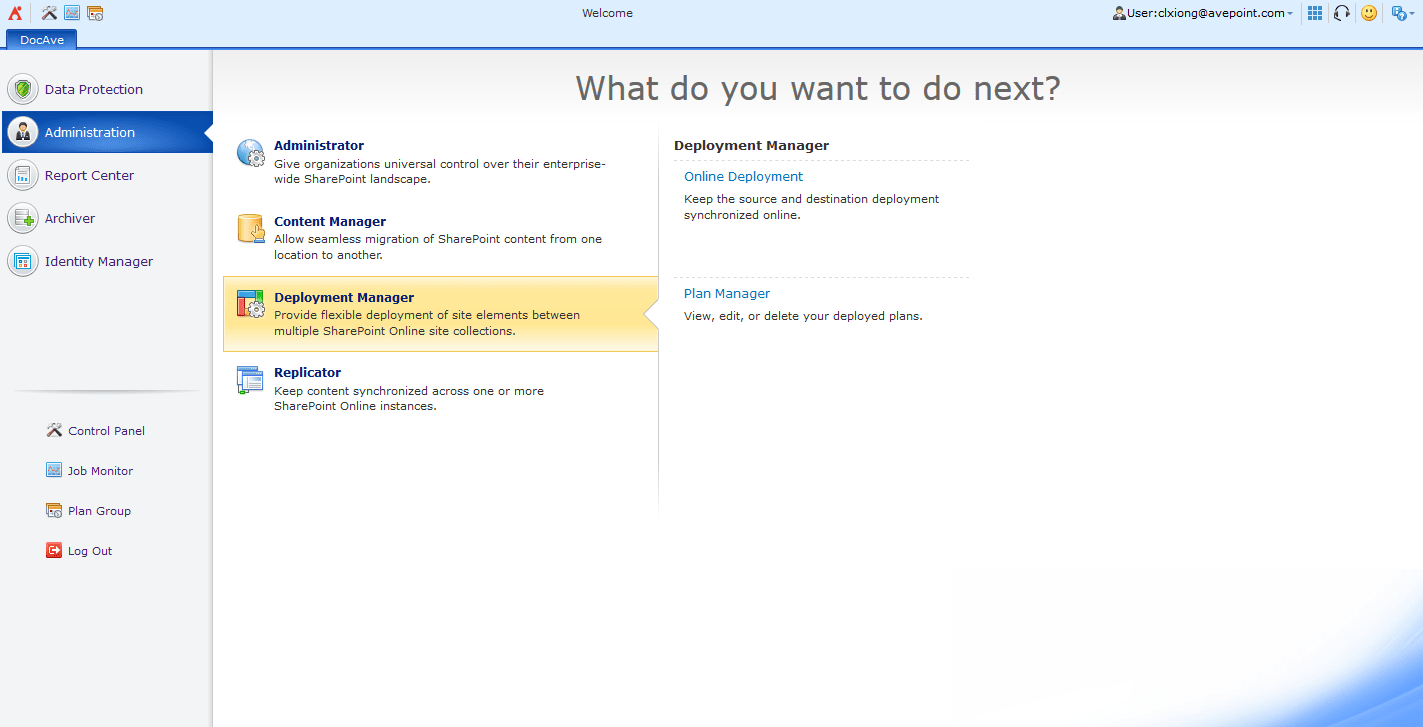This screenshot has height=727, width=1423.
Task: Select Identity Manager in the sidebar
Action: [x=106, y=261]
